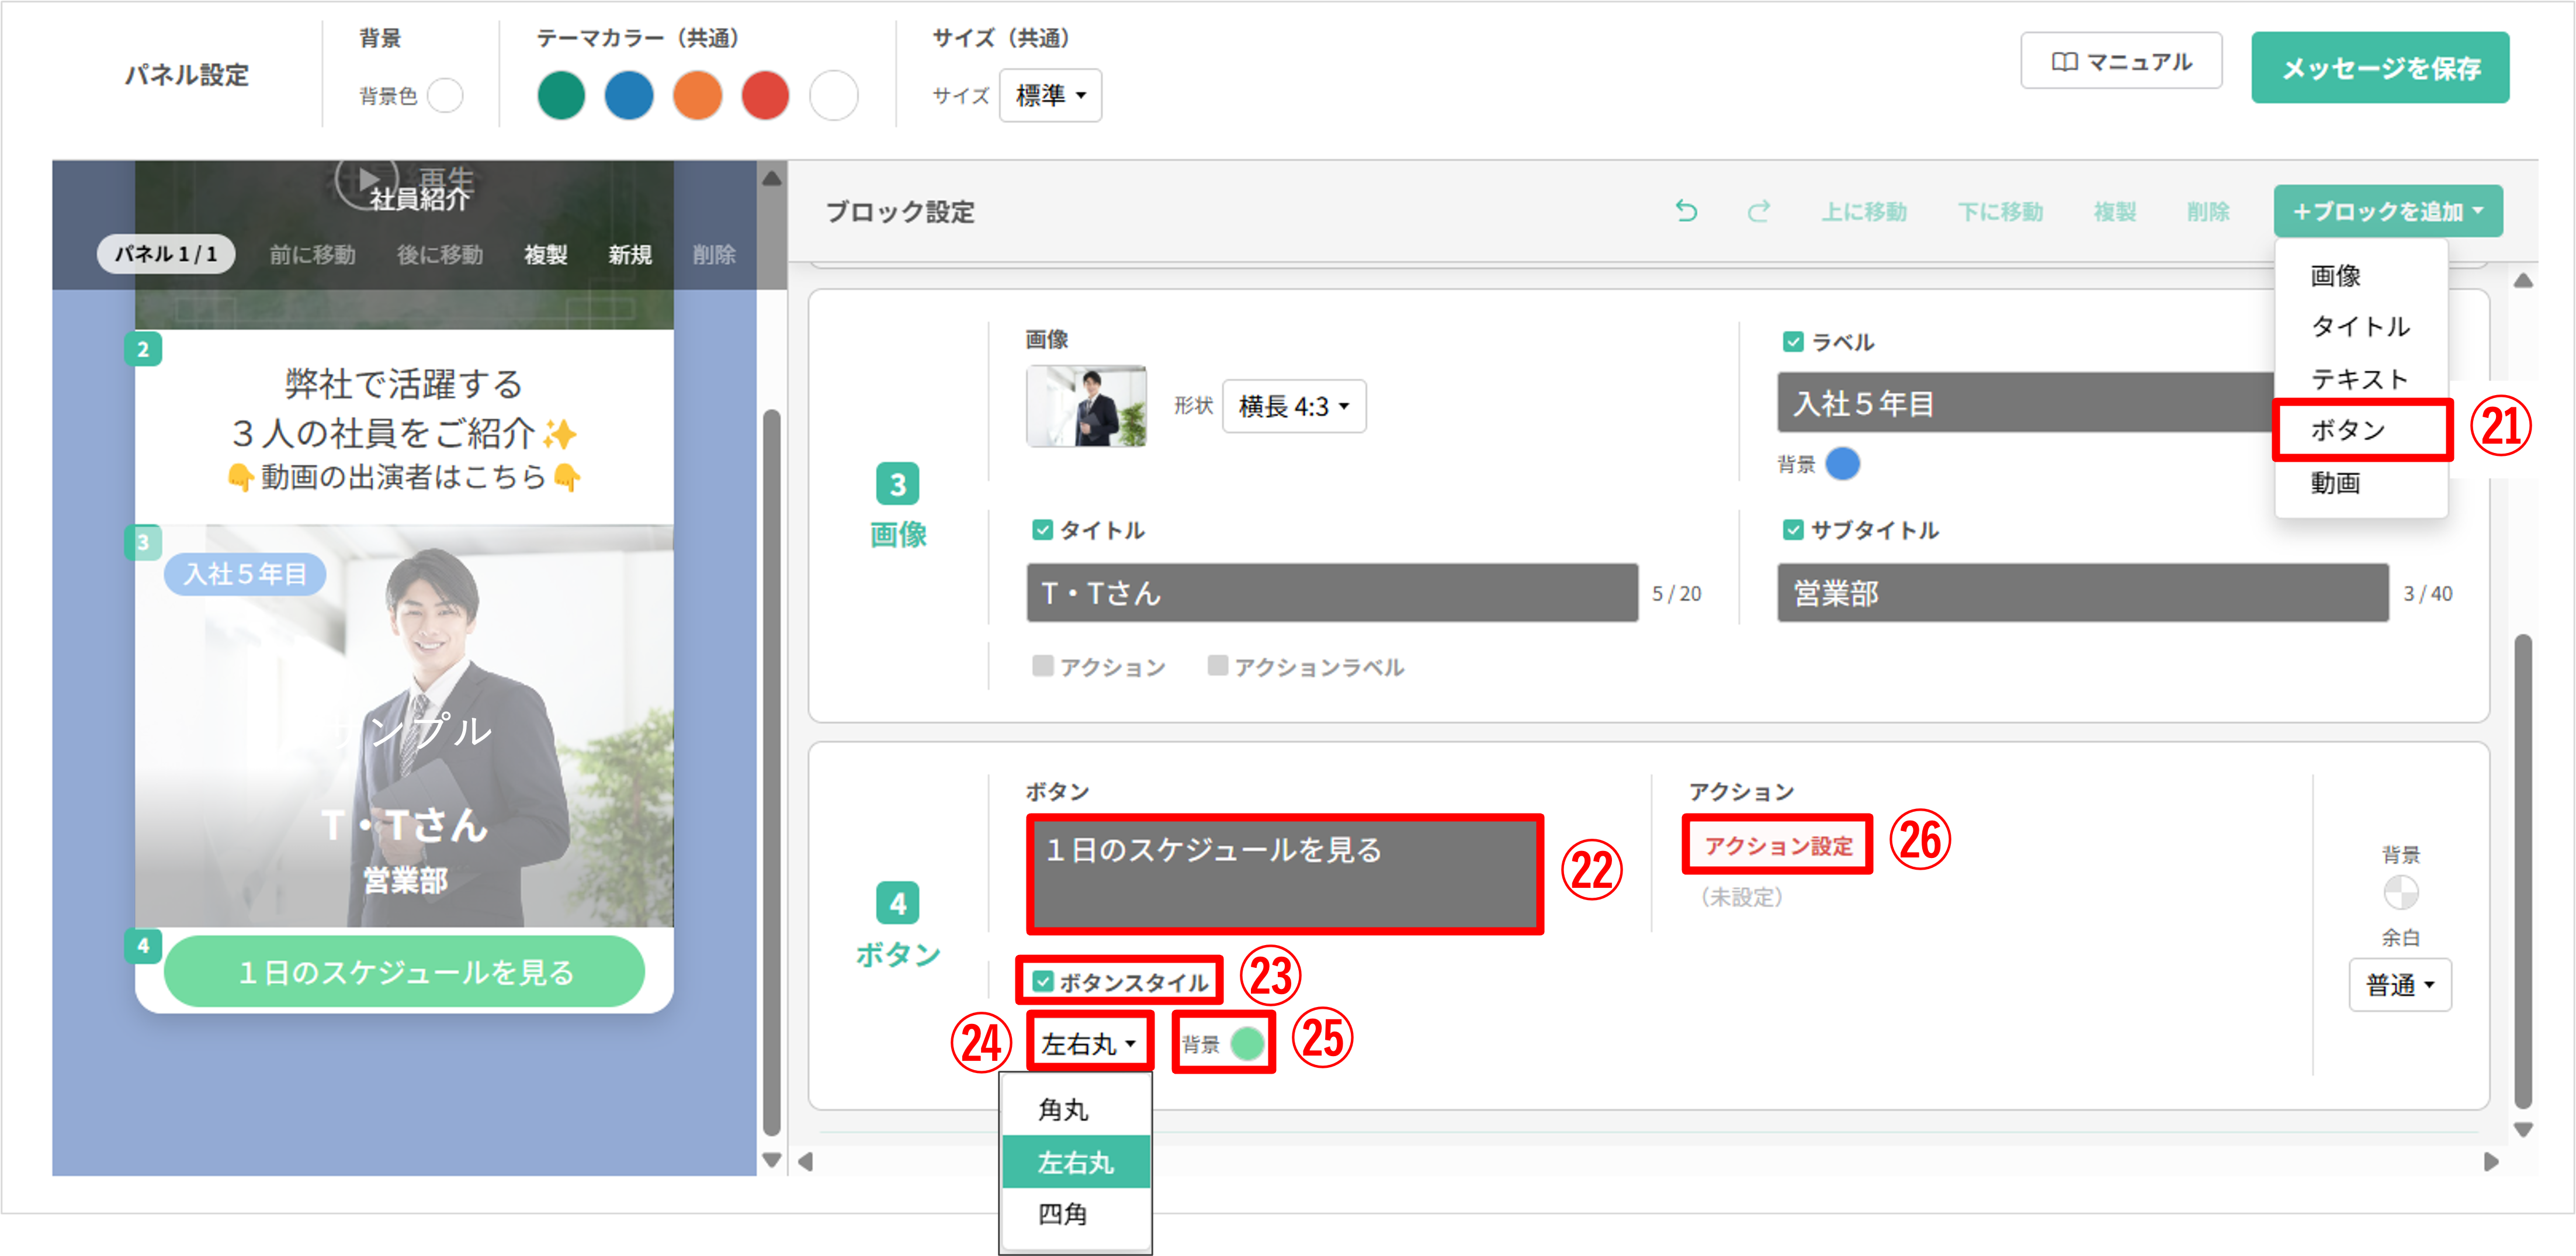Toggle the ボタンスタイル checkbox
This screenshot has height=1256, width=2576.
coord(1043,981)
